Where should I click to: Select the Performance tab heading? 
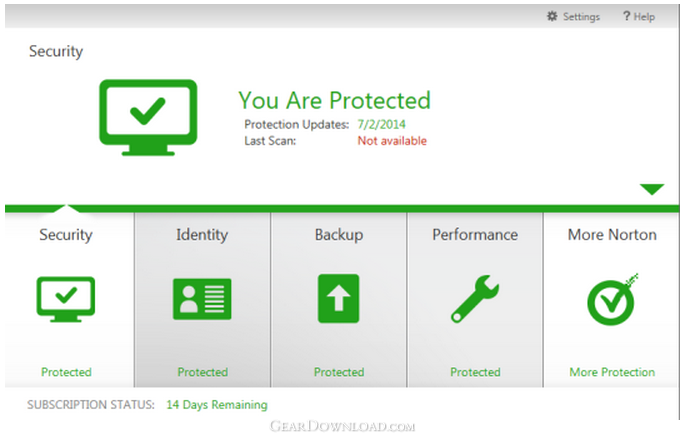tap(475, 235)
